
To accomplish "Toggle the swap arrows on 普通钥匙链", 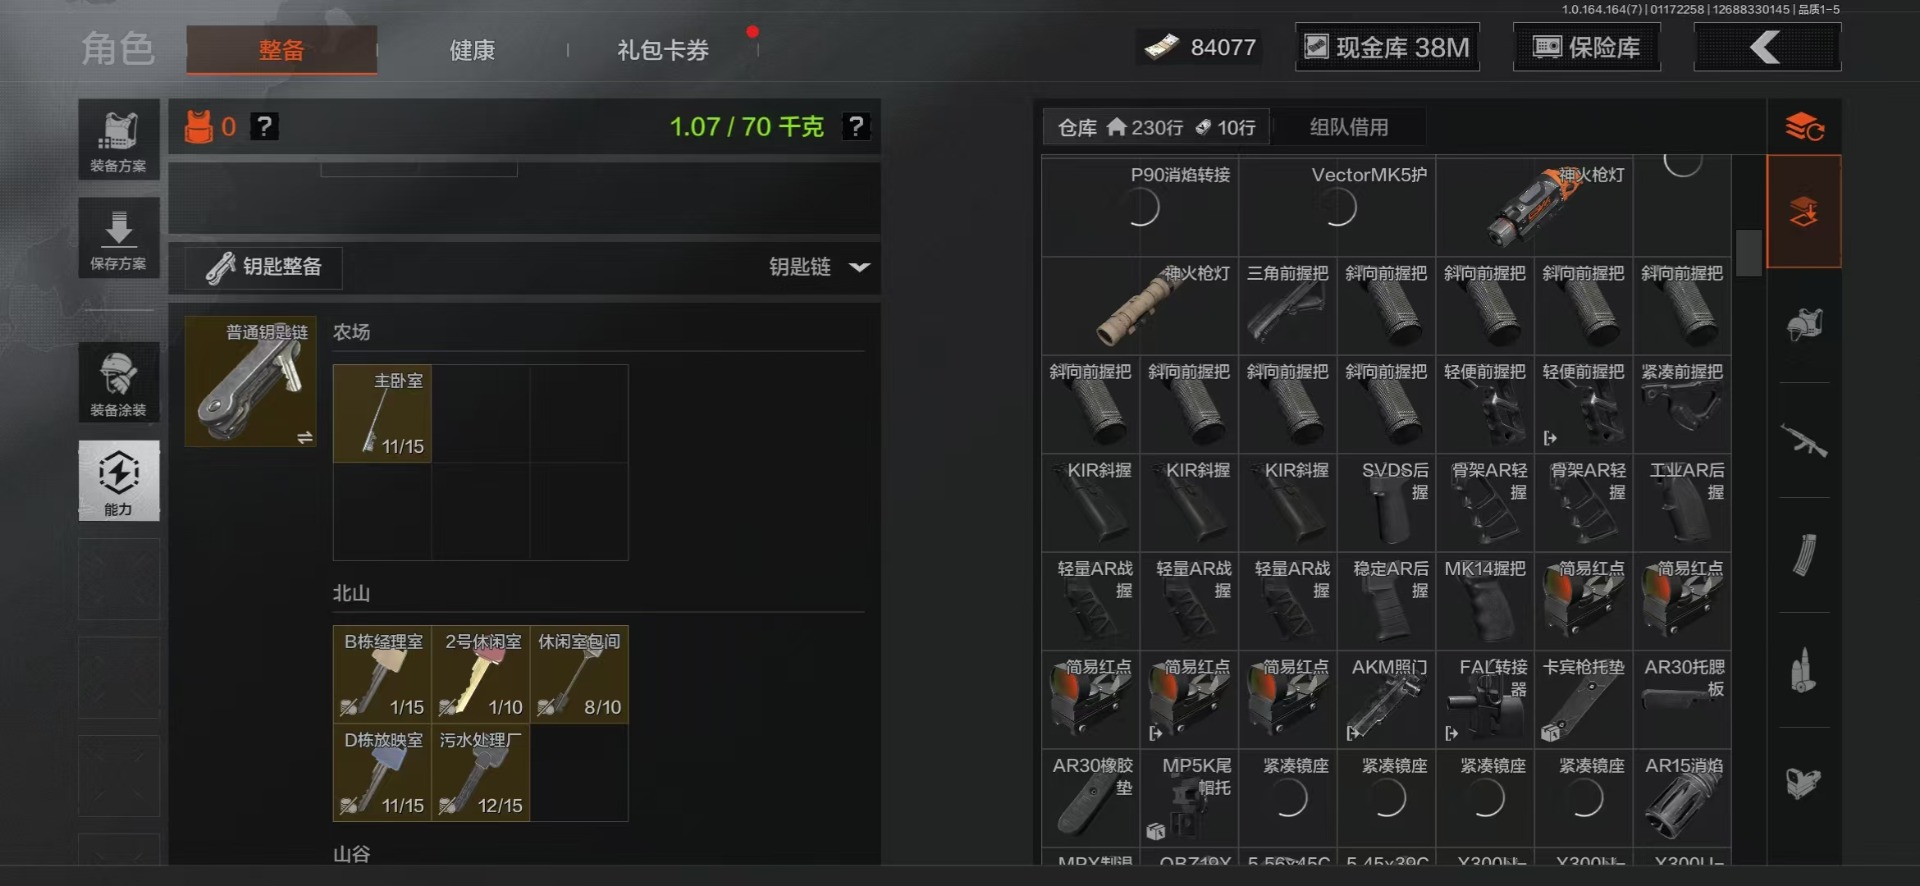I will coord(305,437).
